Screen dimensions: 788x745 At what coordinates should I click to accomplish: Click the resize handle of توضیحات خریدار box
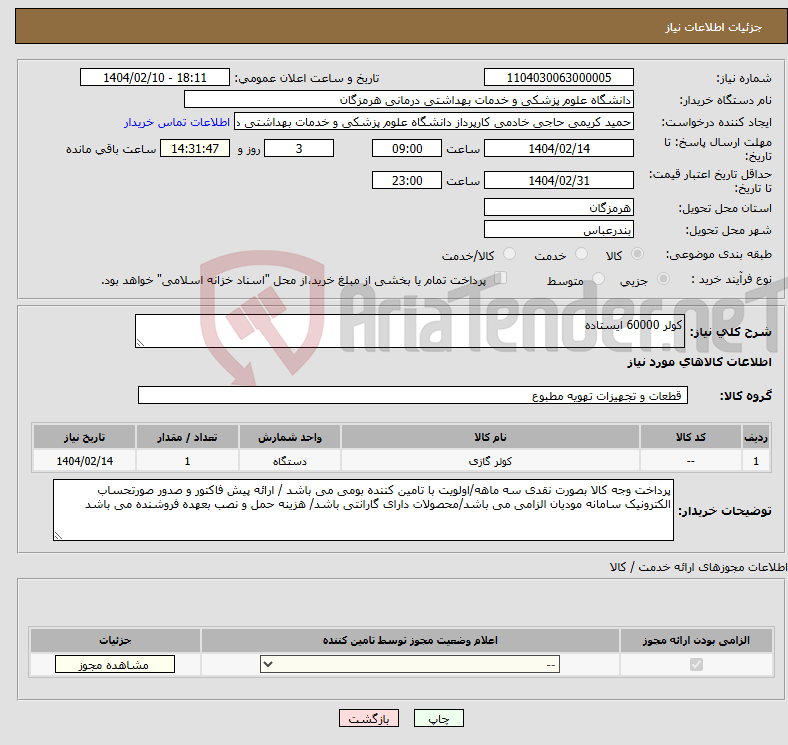[59, 535]
